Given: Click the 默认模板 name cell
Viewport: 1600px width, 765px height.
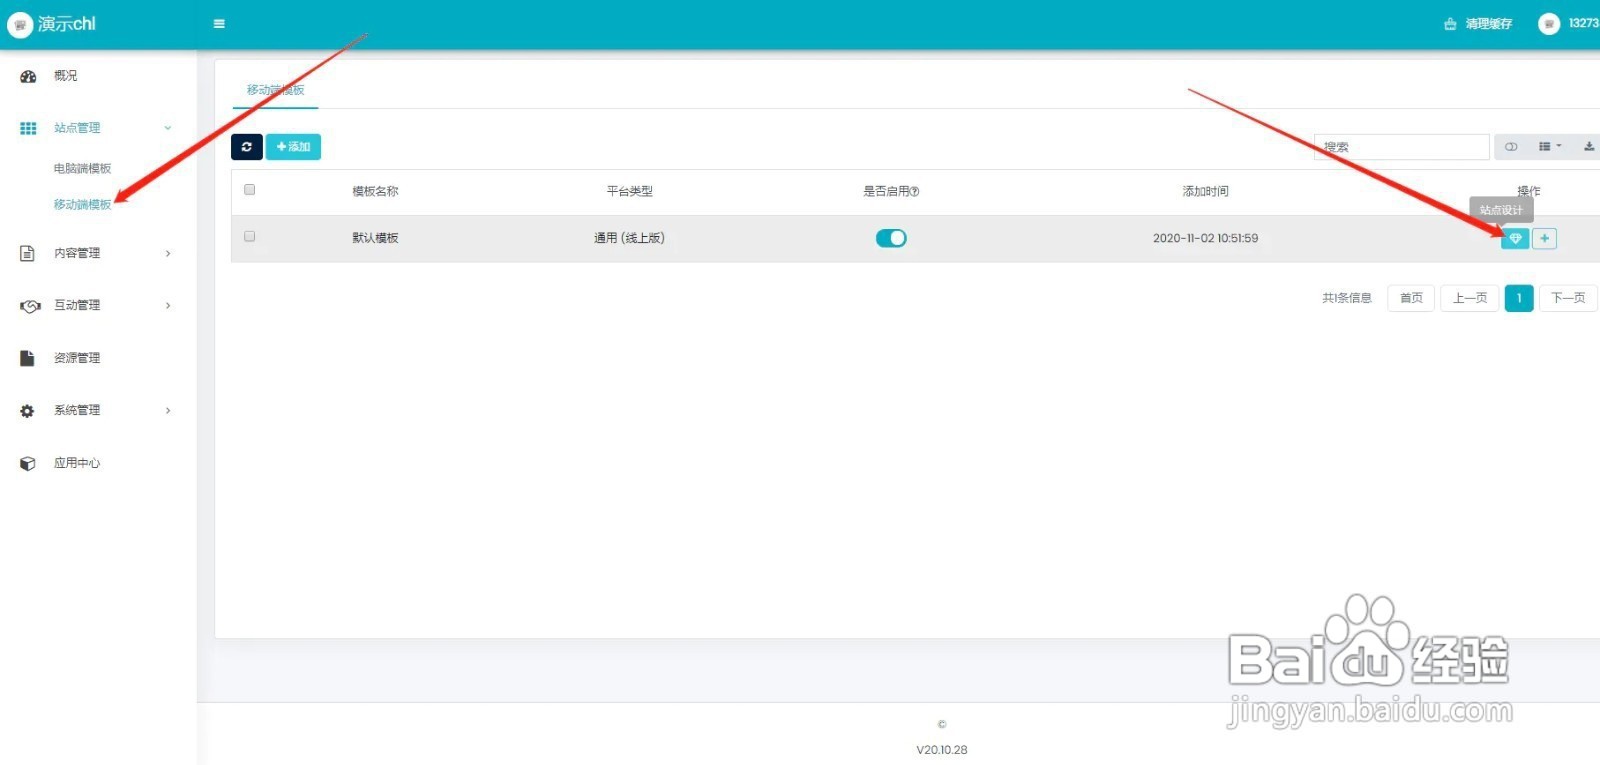Looking at the screenshot, I should [x=375, y=238].
